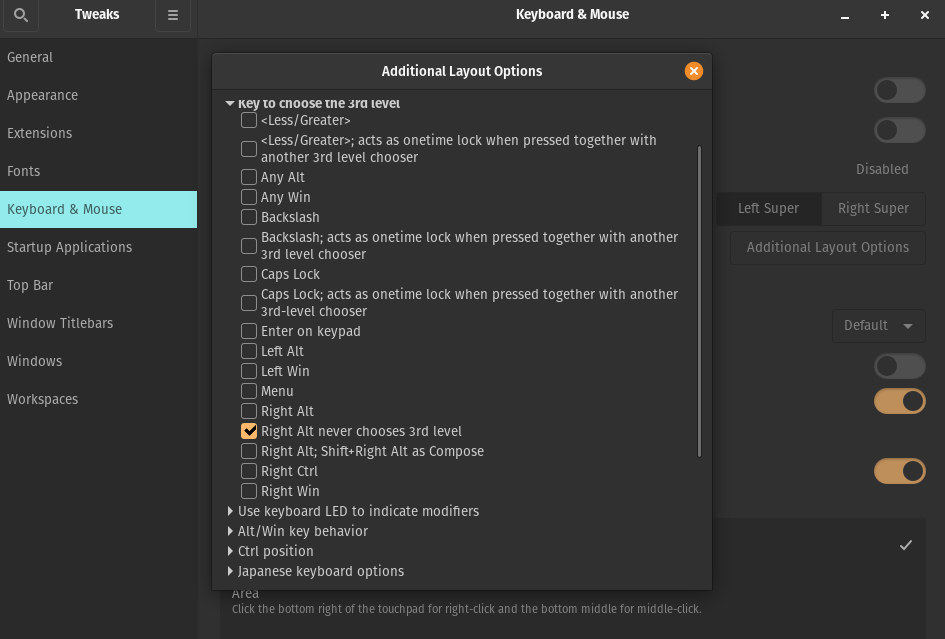Expand Alt/Win key behavior section

pos(231,531)
